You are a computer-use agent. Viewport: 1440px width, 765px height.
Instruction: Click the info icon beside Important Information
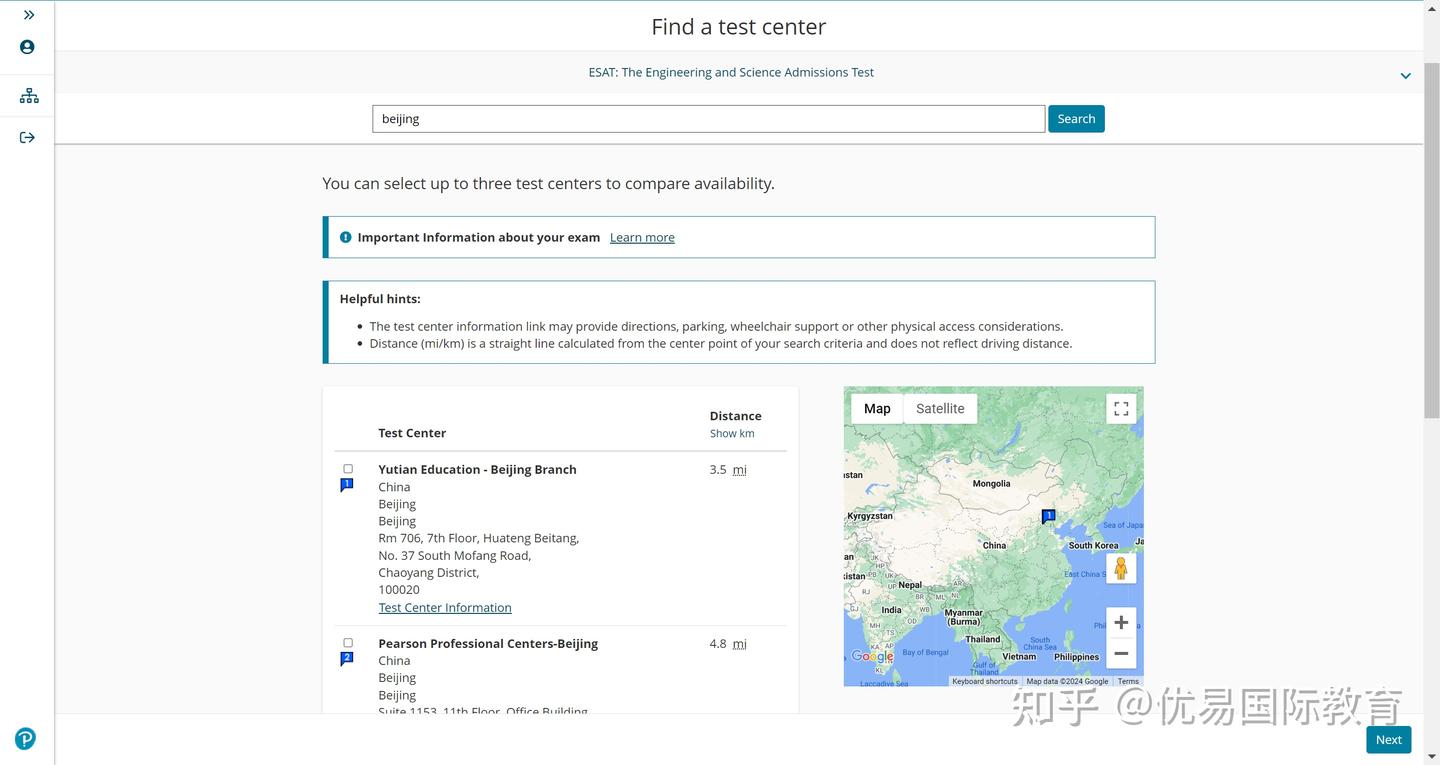click(346, 237)
